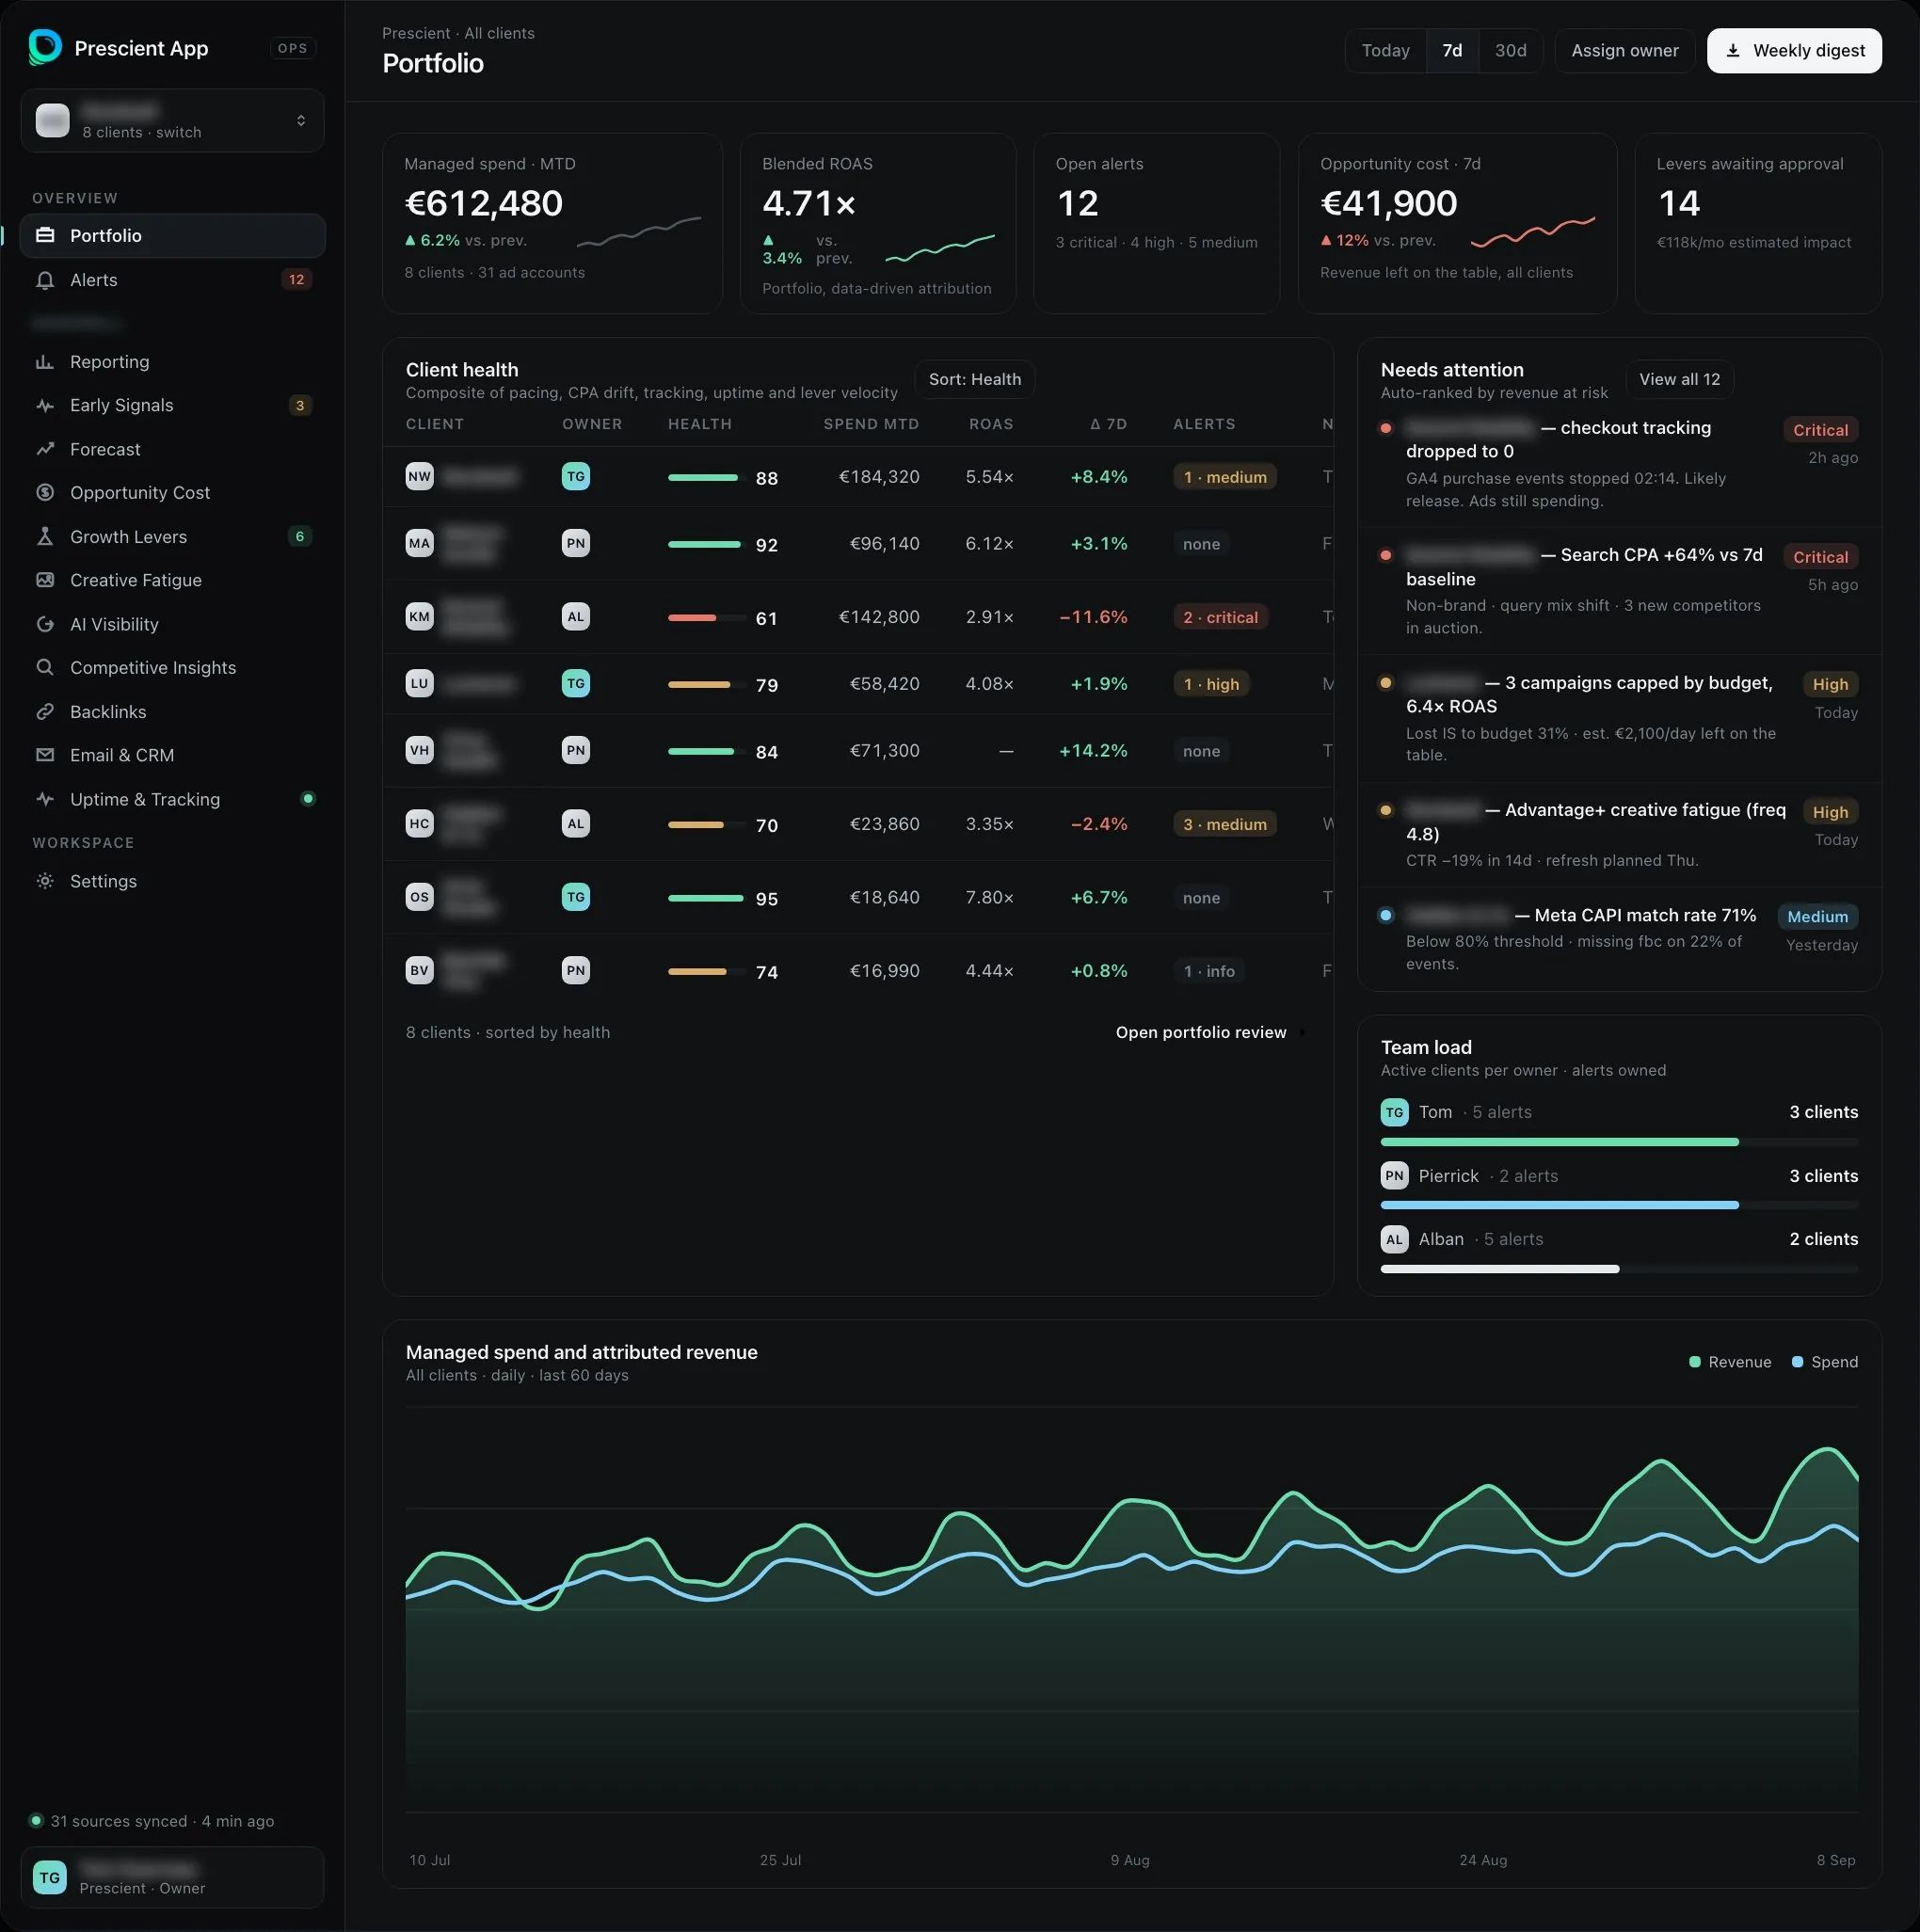Click the 1 · info alert badge

1209,971
